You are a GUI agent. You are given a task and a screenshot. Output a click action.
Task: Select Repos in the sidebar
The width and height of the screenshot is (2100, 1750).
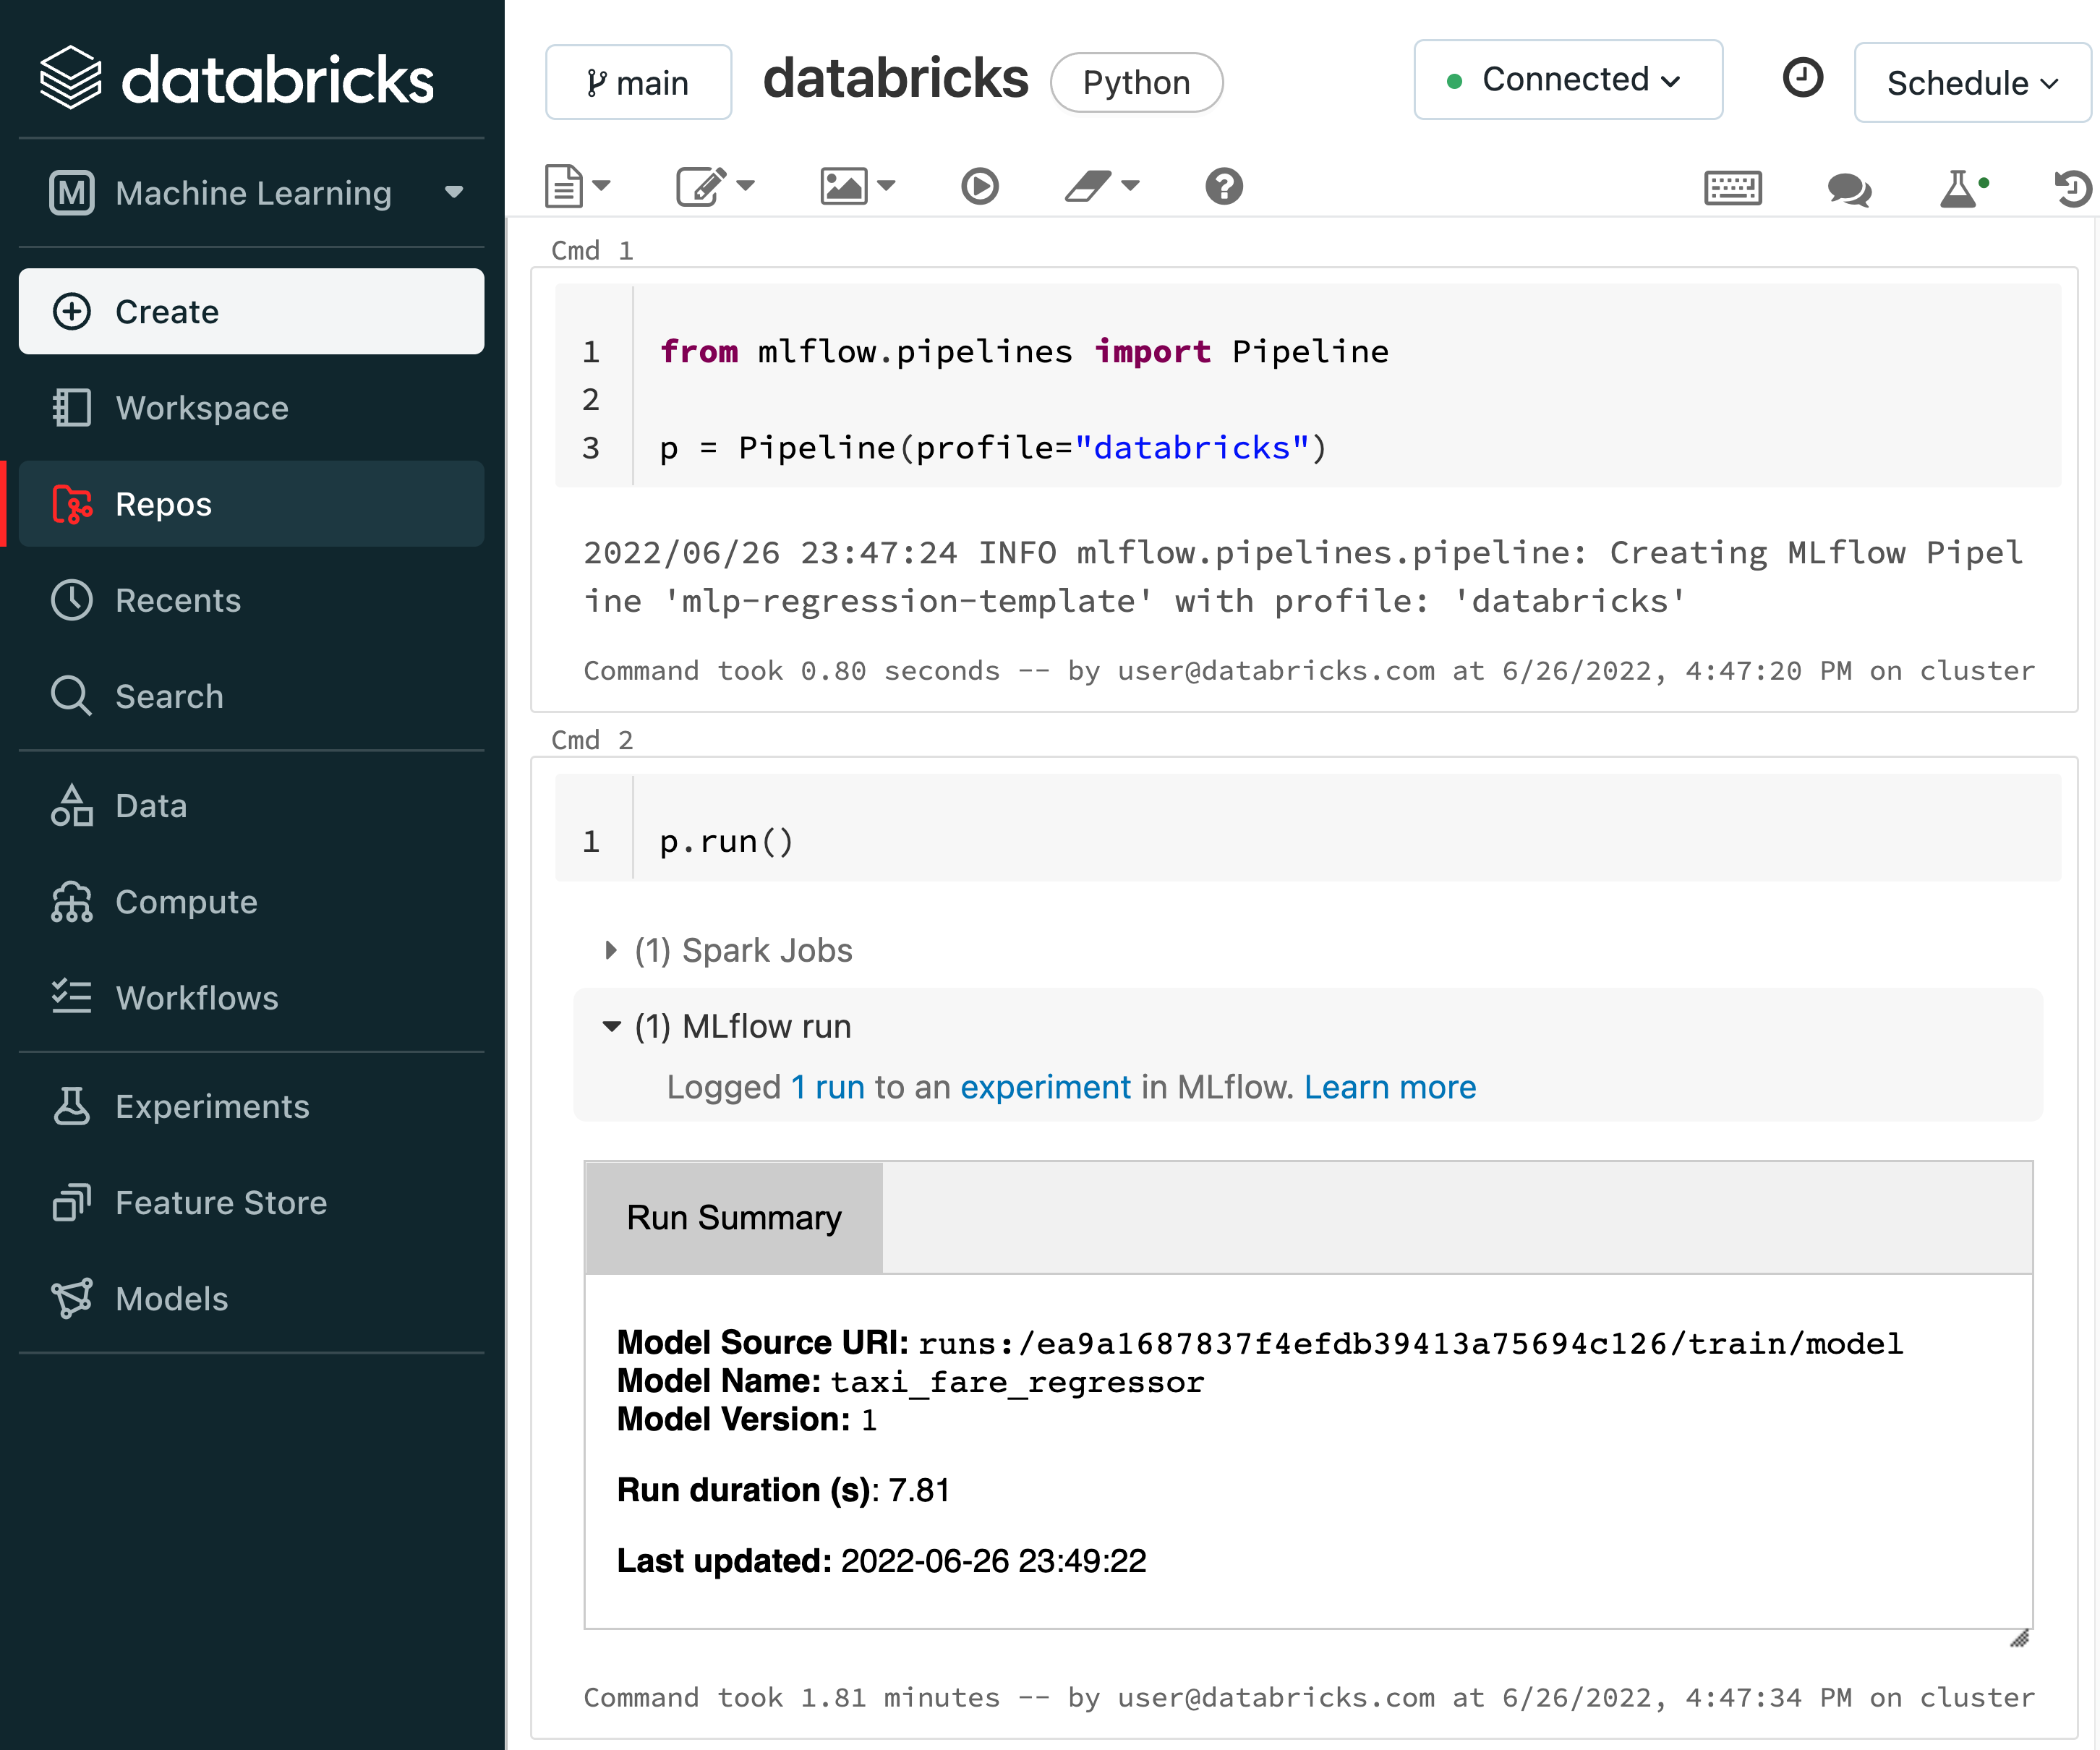click(x=251, y=504)
